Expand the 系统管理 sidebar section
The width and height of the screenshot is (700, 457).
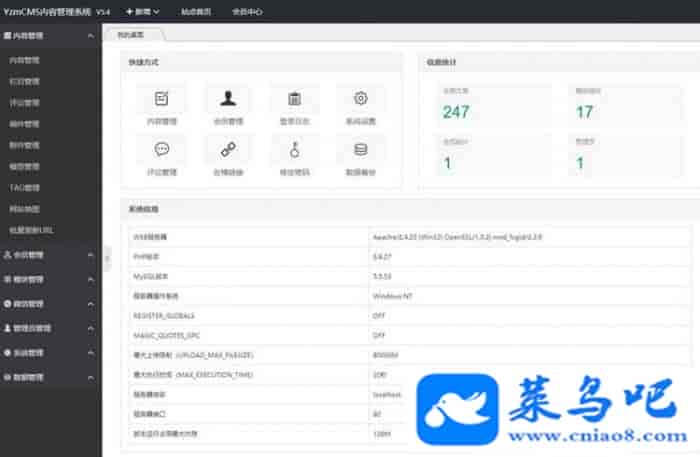(x=50, y=353)
